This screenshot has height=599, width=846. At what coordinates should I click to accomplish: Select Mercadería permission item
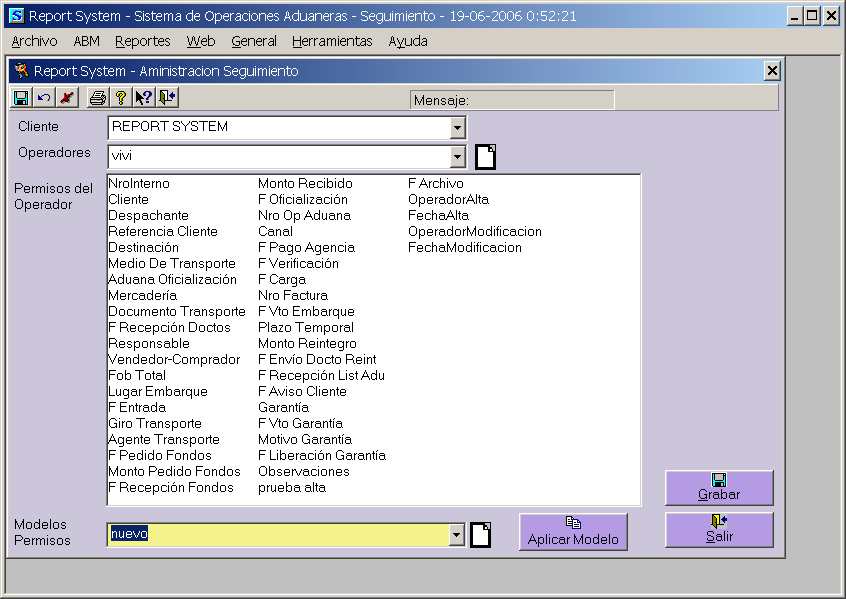point(142,296)
